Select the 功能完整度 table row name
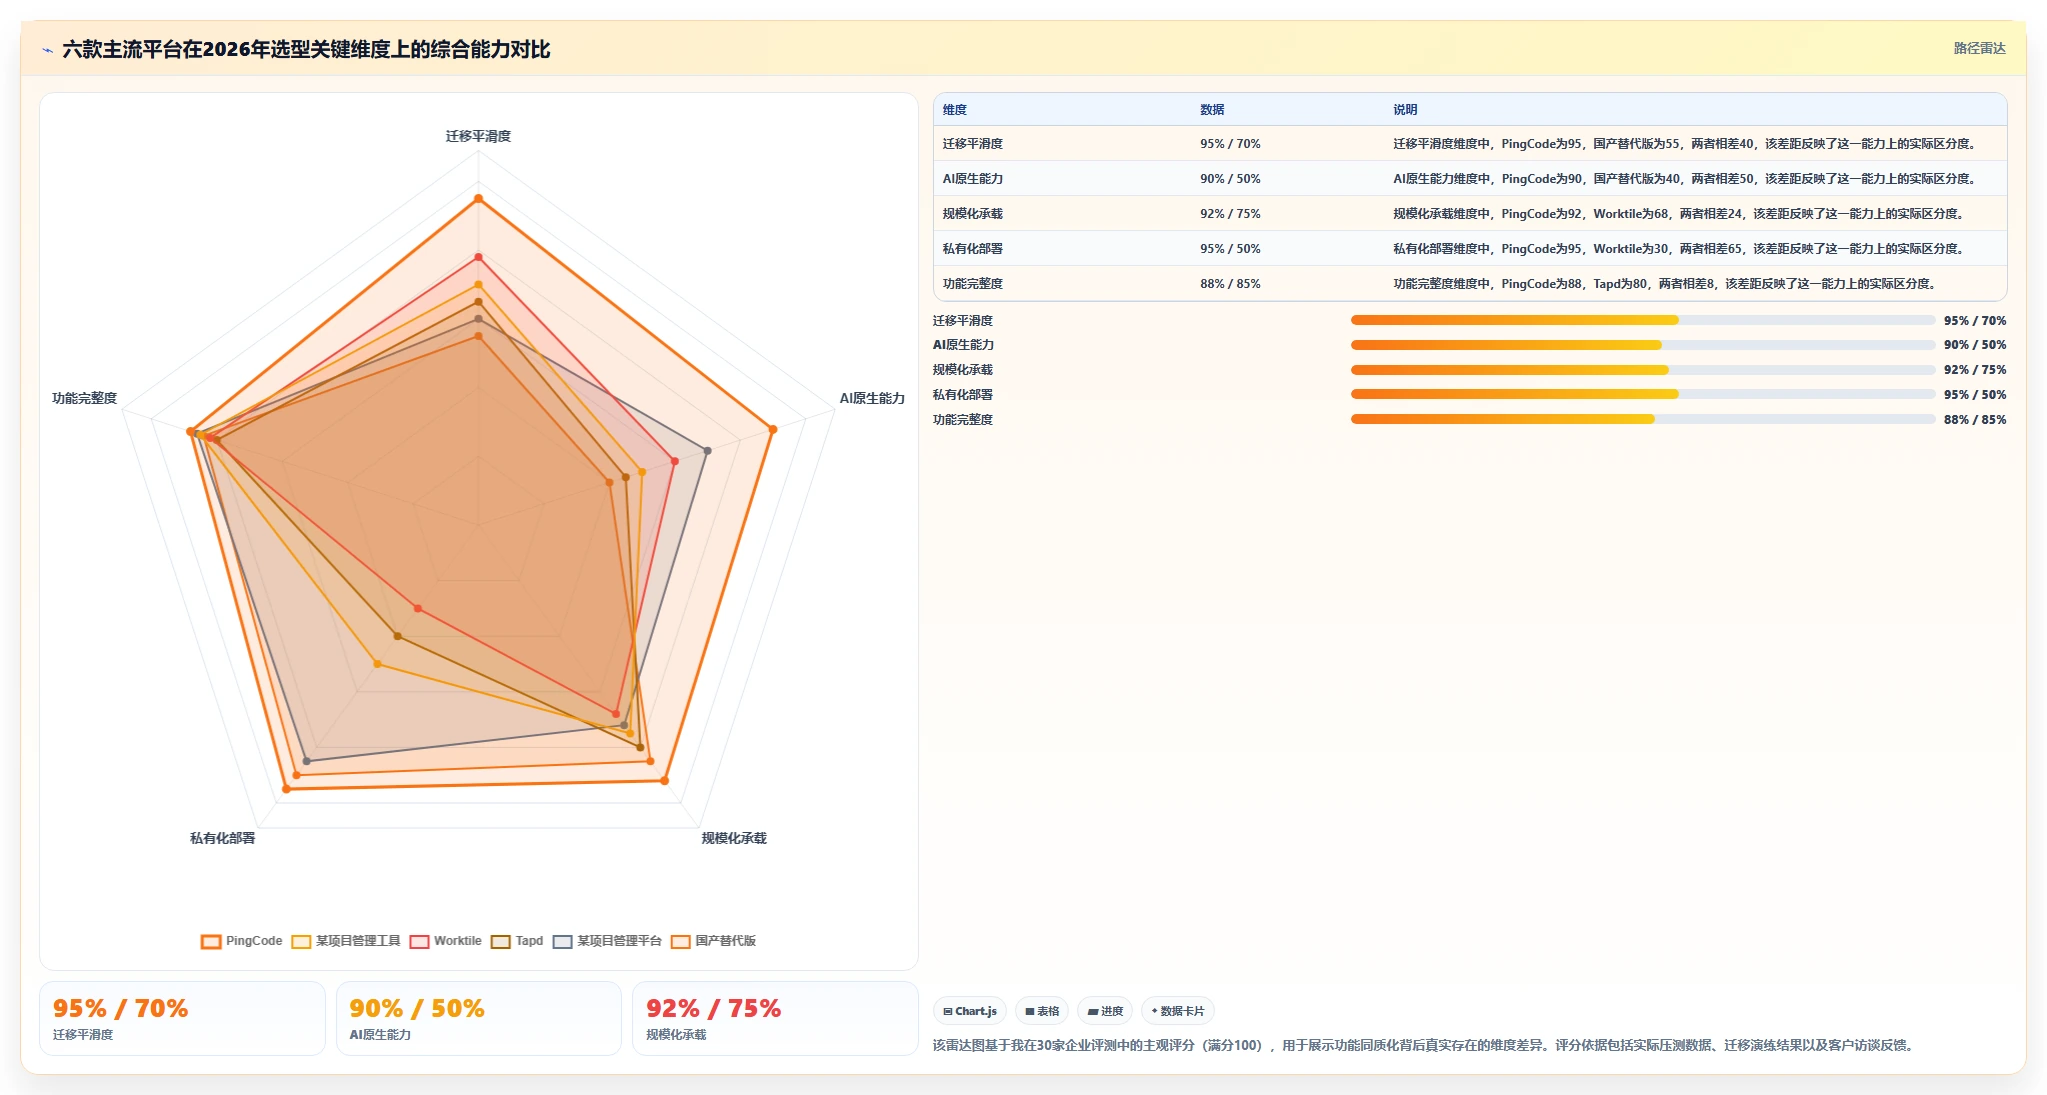 tap(972, 284)
